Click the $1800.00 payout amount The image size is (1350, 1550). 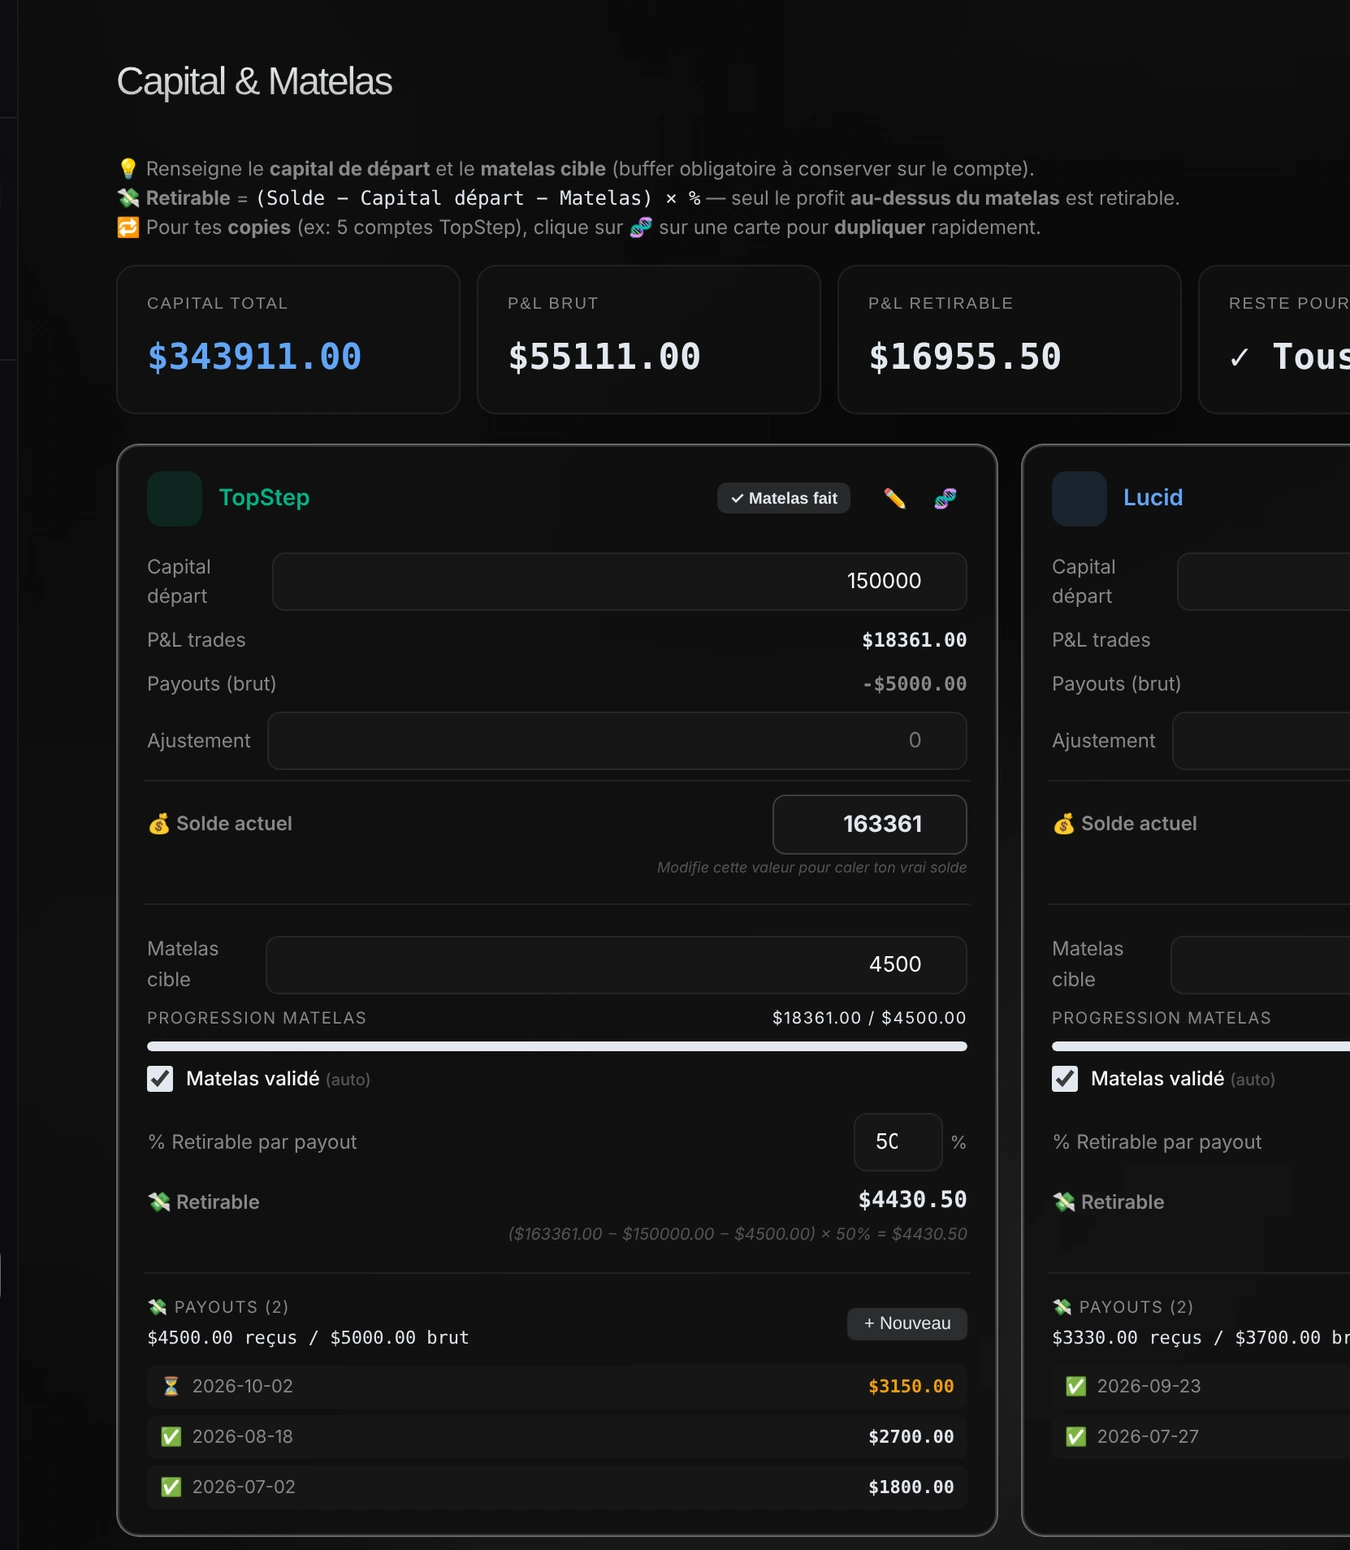911,1487
